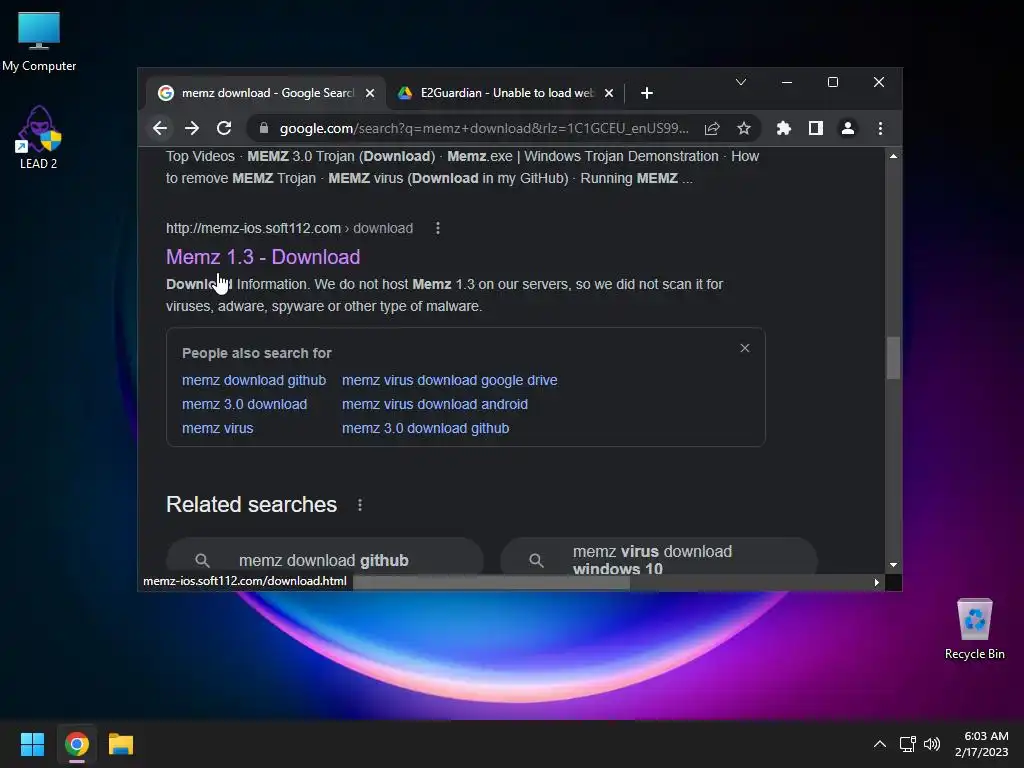Share this page via address bar icon
Image resolution: width=1024 pixels, height=768 pixels.
[x=712, y=129]
